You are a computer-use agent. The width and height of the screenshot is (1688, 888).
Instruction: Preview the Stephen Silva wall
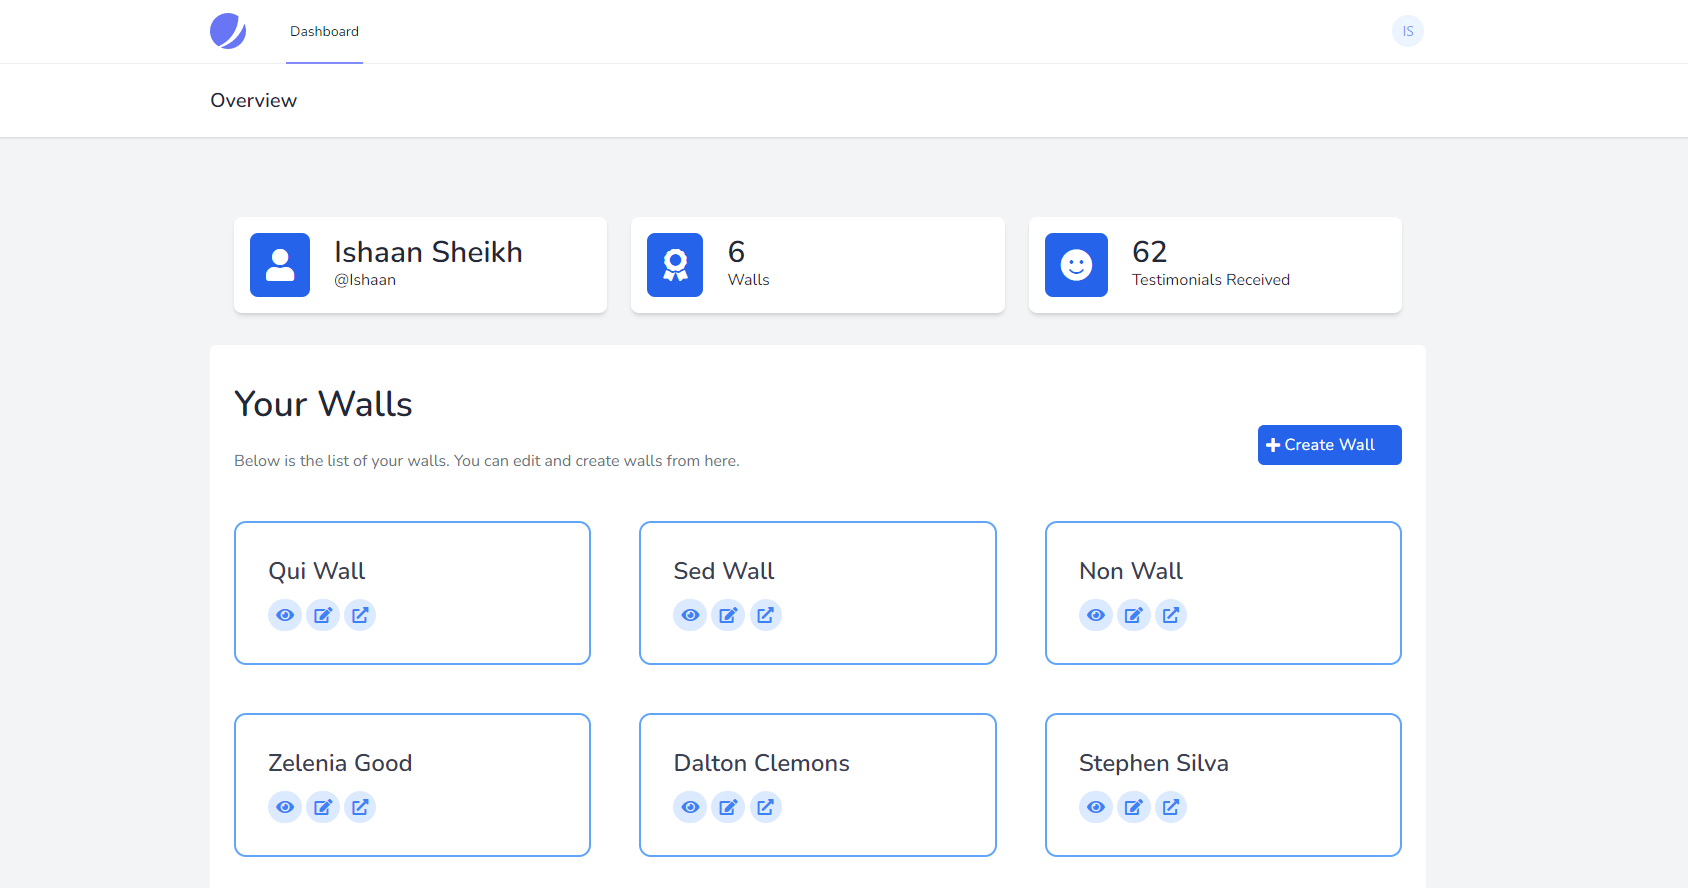pos(1096,807)
